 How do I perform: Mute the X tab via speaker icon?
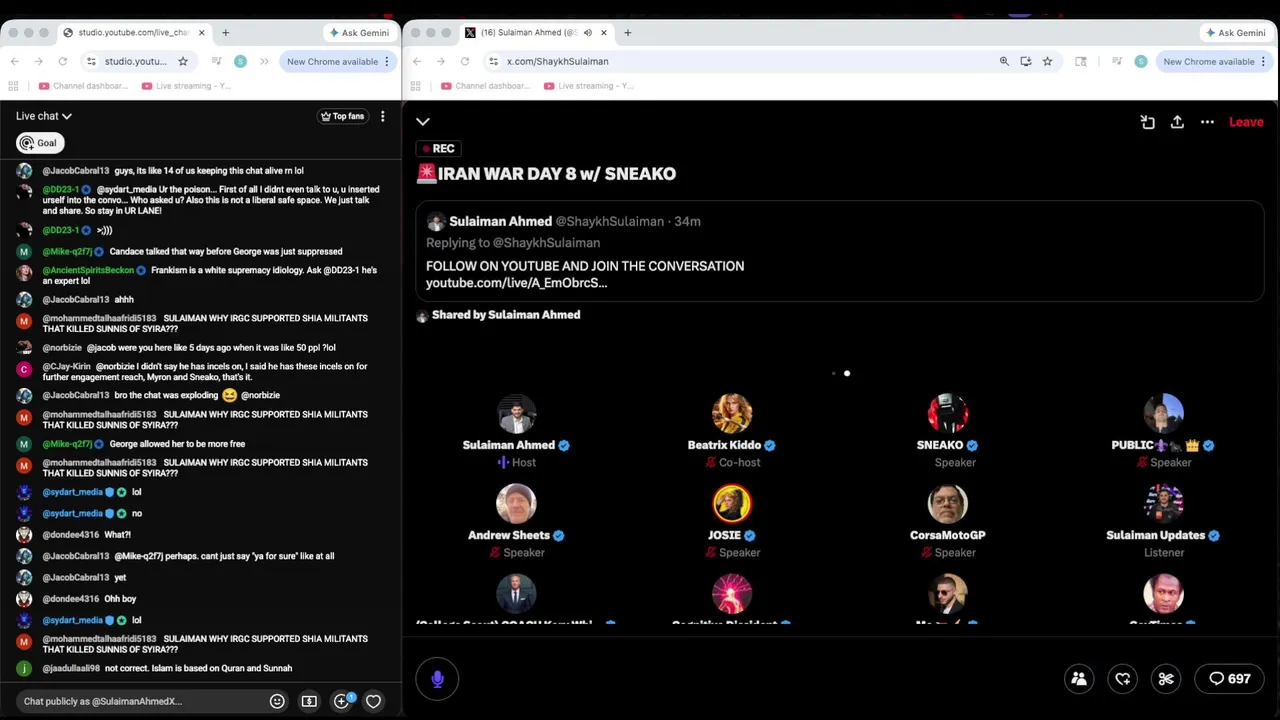pos(588,32)
